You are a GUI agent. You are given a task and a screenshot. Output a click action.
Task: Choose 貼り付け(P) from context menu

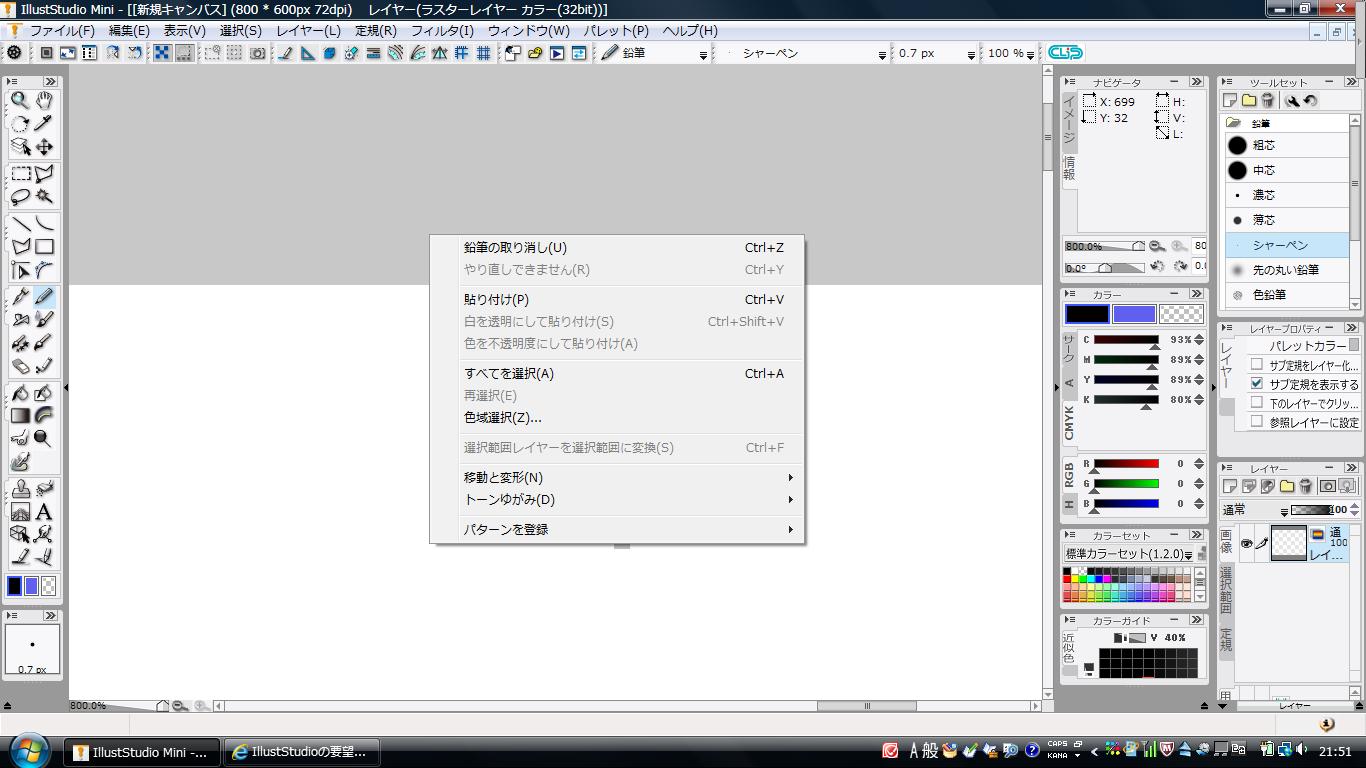(x=617, y=299)
